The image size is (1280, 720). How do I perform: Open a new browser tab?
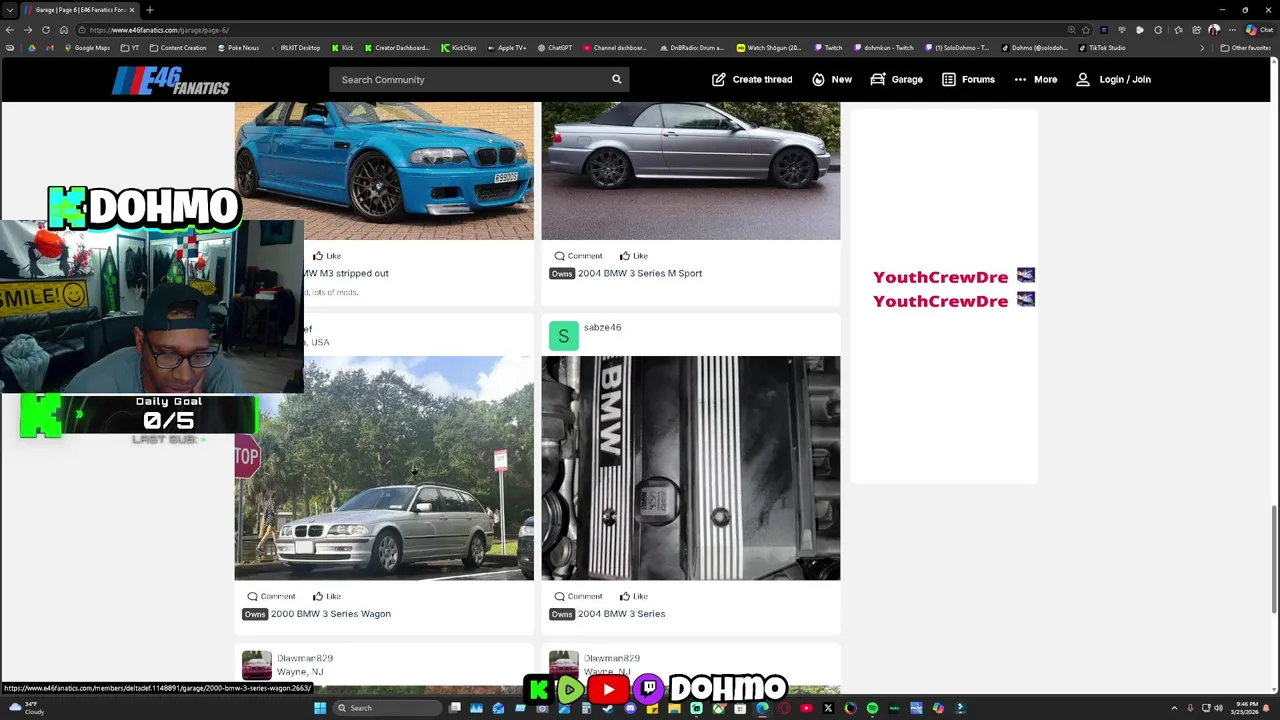click(x=149, y=10)
